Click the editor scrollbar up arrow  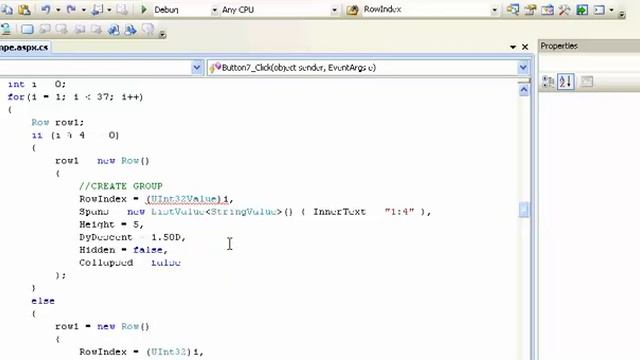pyautogui.click(x=524, y=91)
